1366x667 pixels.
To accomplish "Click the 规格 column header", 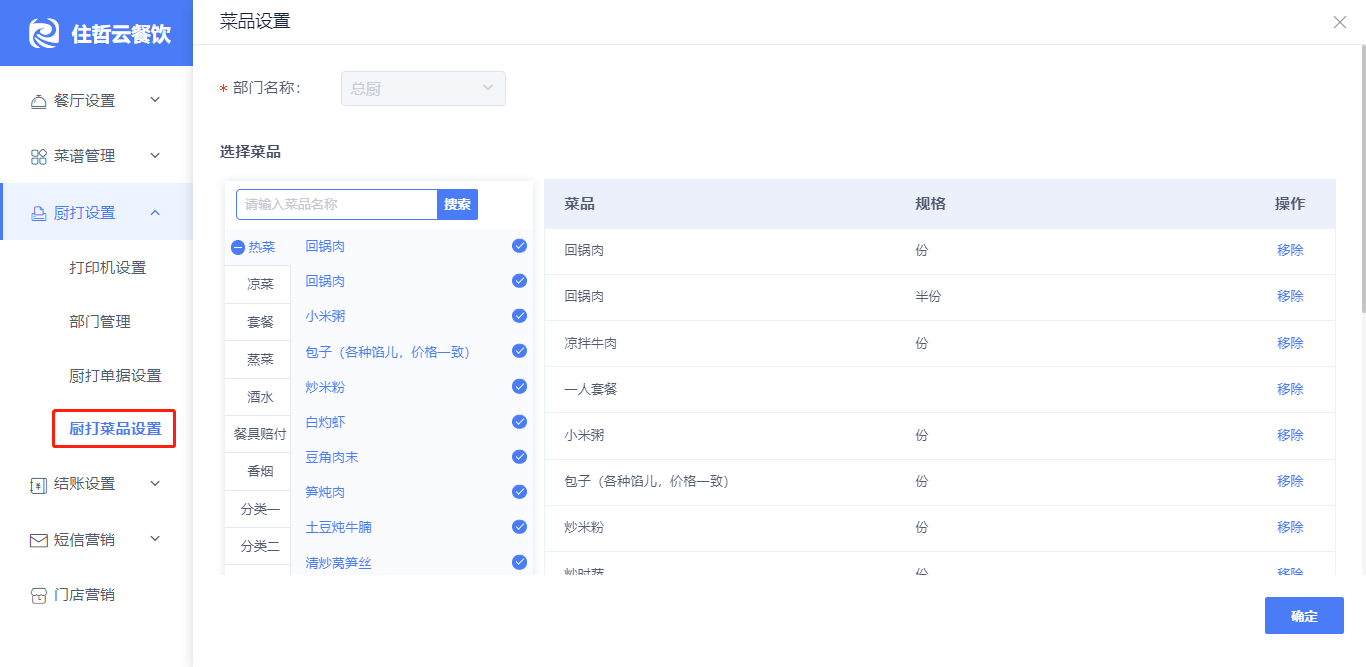I will click(x=930, y=204).
